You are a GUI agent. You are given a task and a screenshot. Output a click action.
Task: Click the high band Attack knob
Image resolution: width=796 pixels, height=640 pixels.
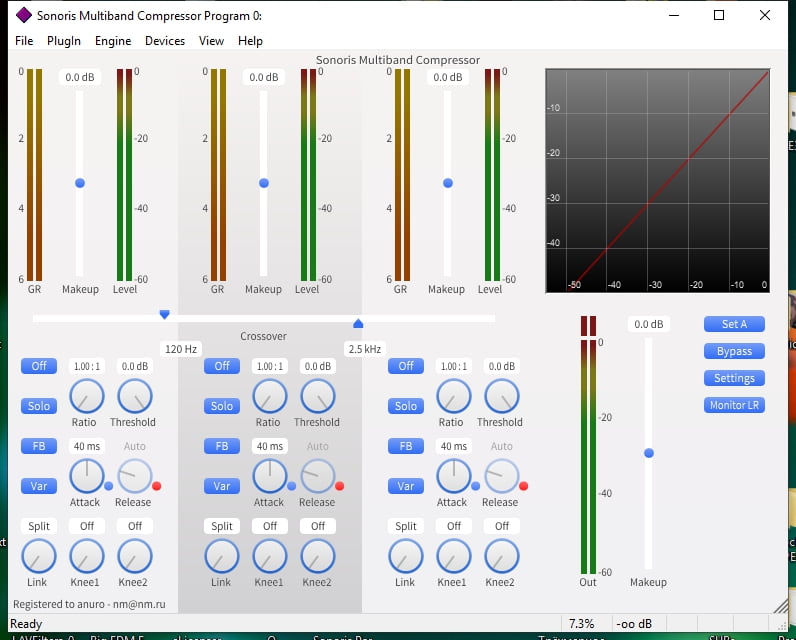pyautogui.click(x=453, y=476)
